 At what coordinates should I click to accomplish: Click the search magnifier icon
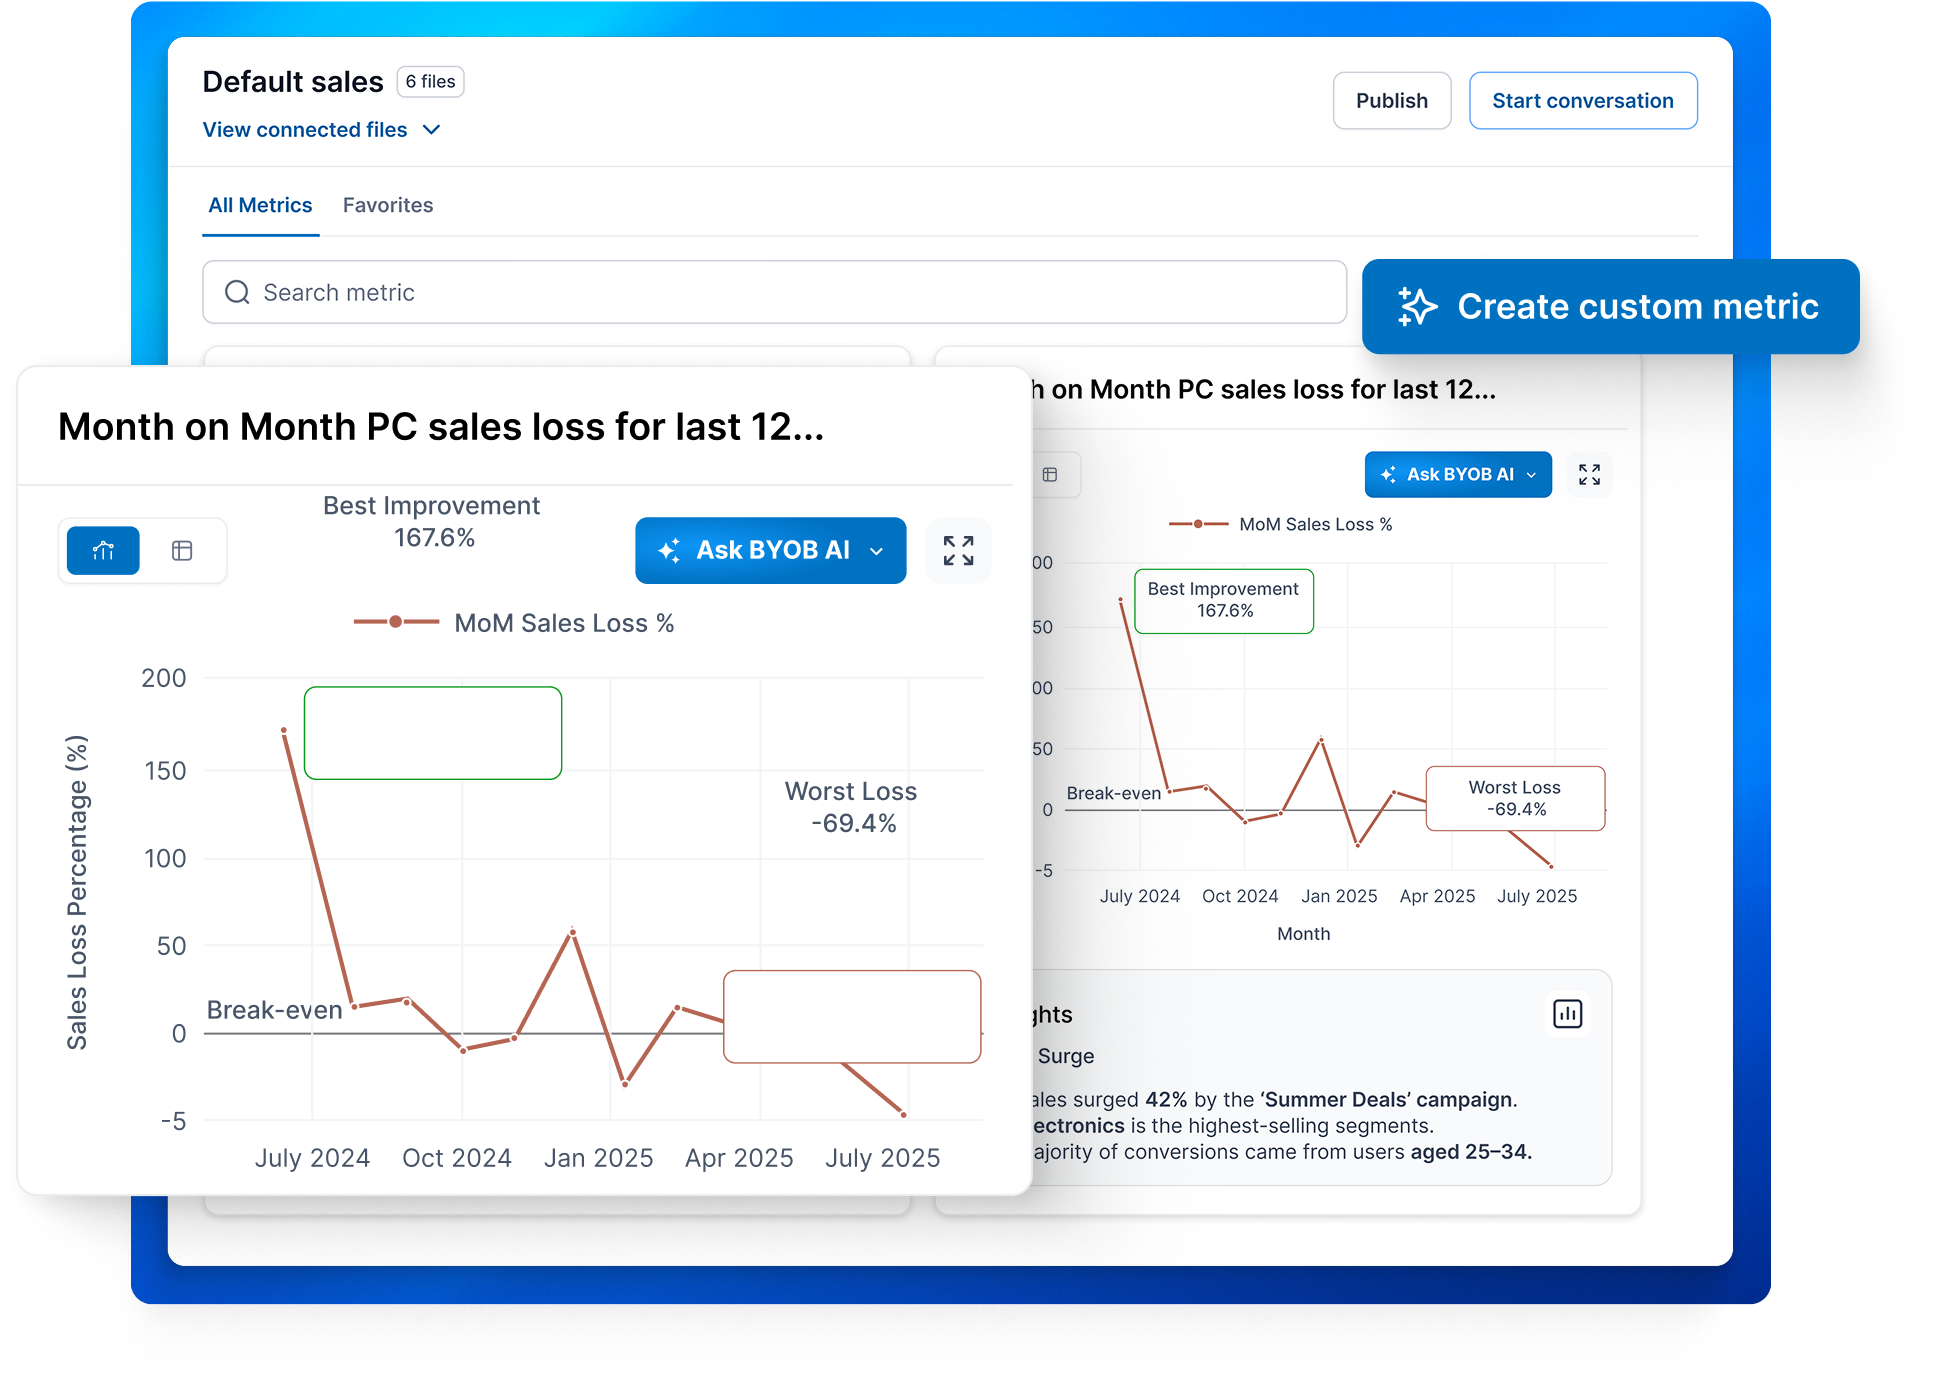point(237,292)
